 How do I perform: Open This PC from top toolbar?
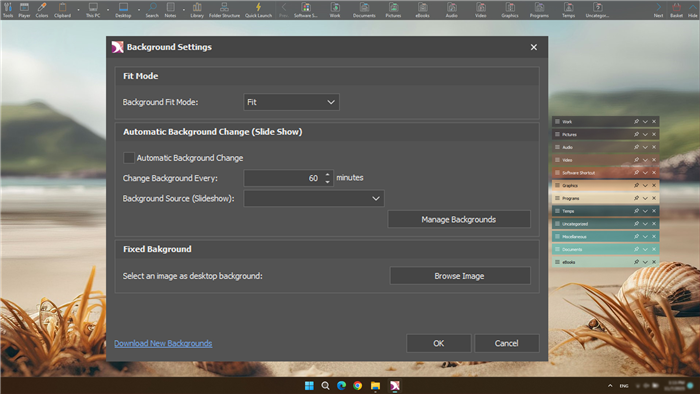tap(93, 10)
